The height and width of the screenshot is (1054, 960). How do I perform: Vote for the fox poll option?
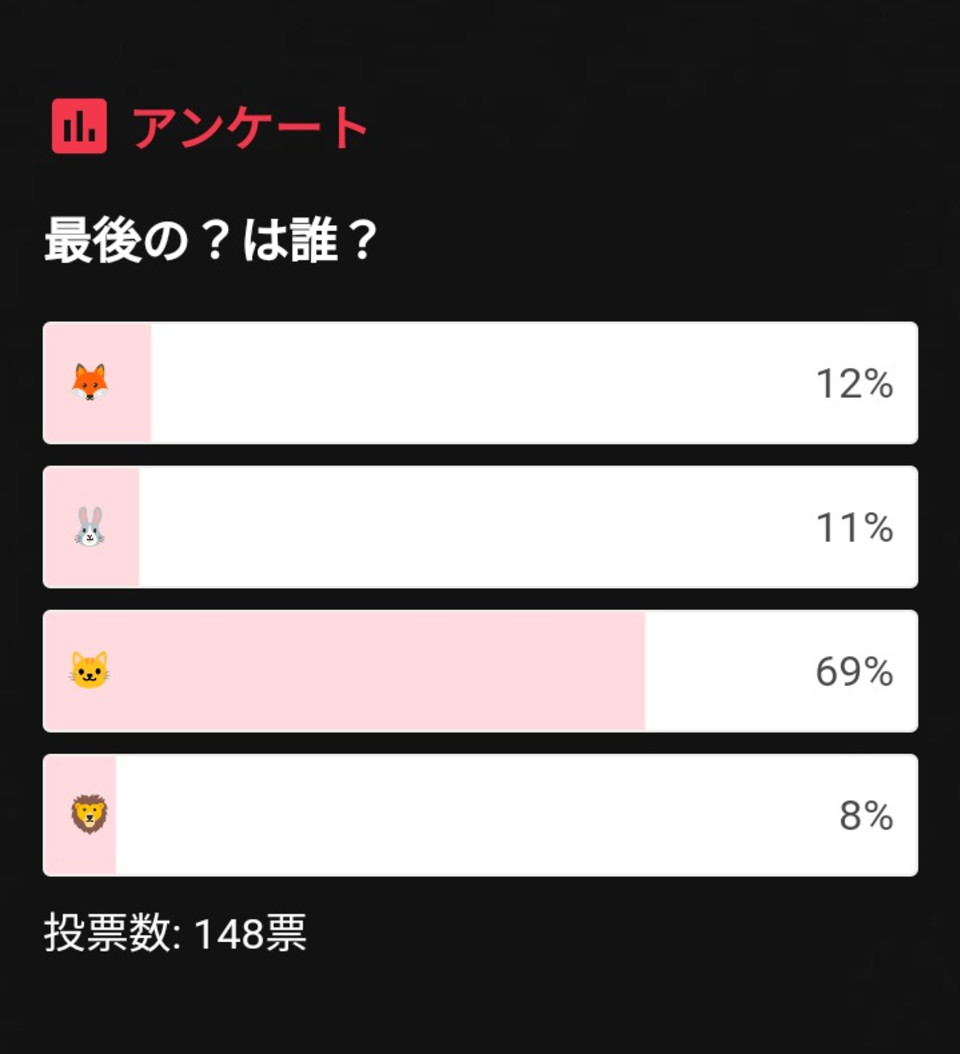click(481, 382)
